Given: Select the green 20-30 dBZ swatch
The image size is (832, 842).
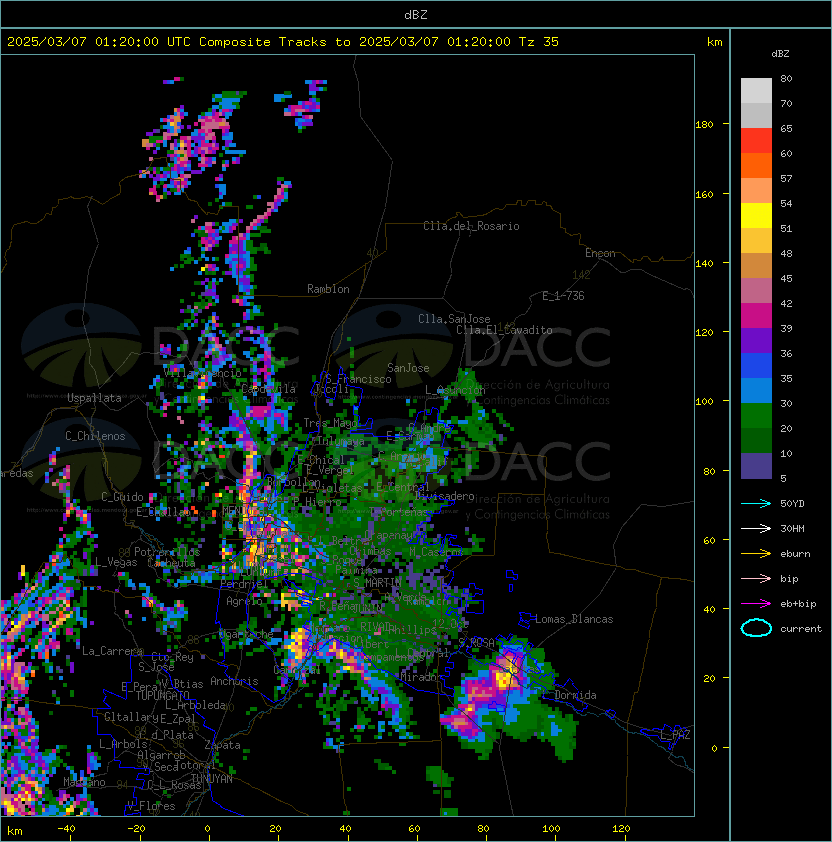Looking at the screenshot, I should tap(756, 416).
